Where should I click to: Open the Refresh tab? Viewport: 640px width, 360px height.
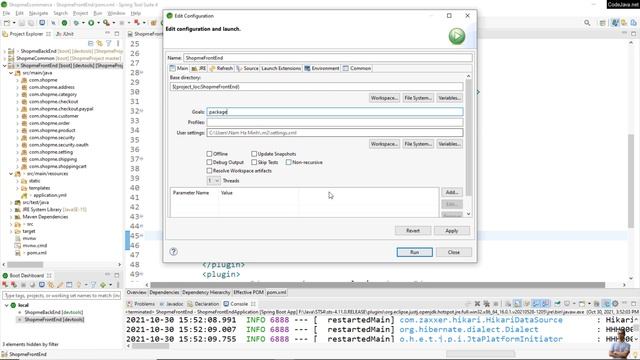(x=221, y=68)
